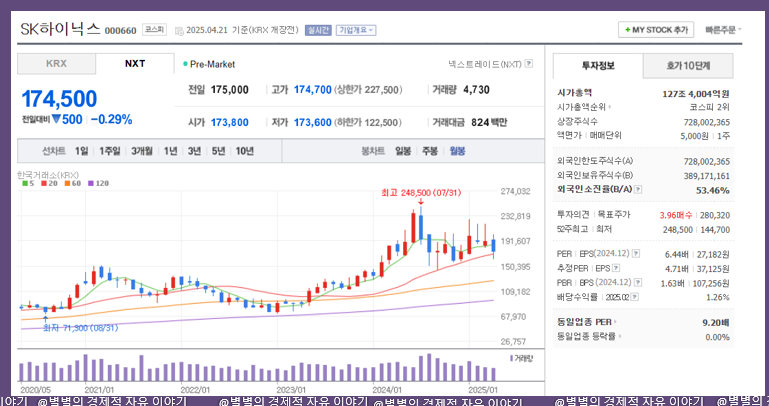769x406 pixels.
Task: Click the help icon beside PER EPS(2024.12)
Action: [x=636, y=254]
